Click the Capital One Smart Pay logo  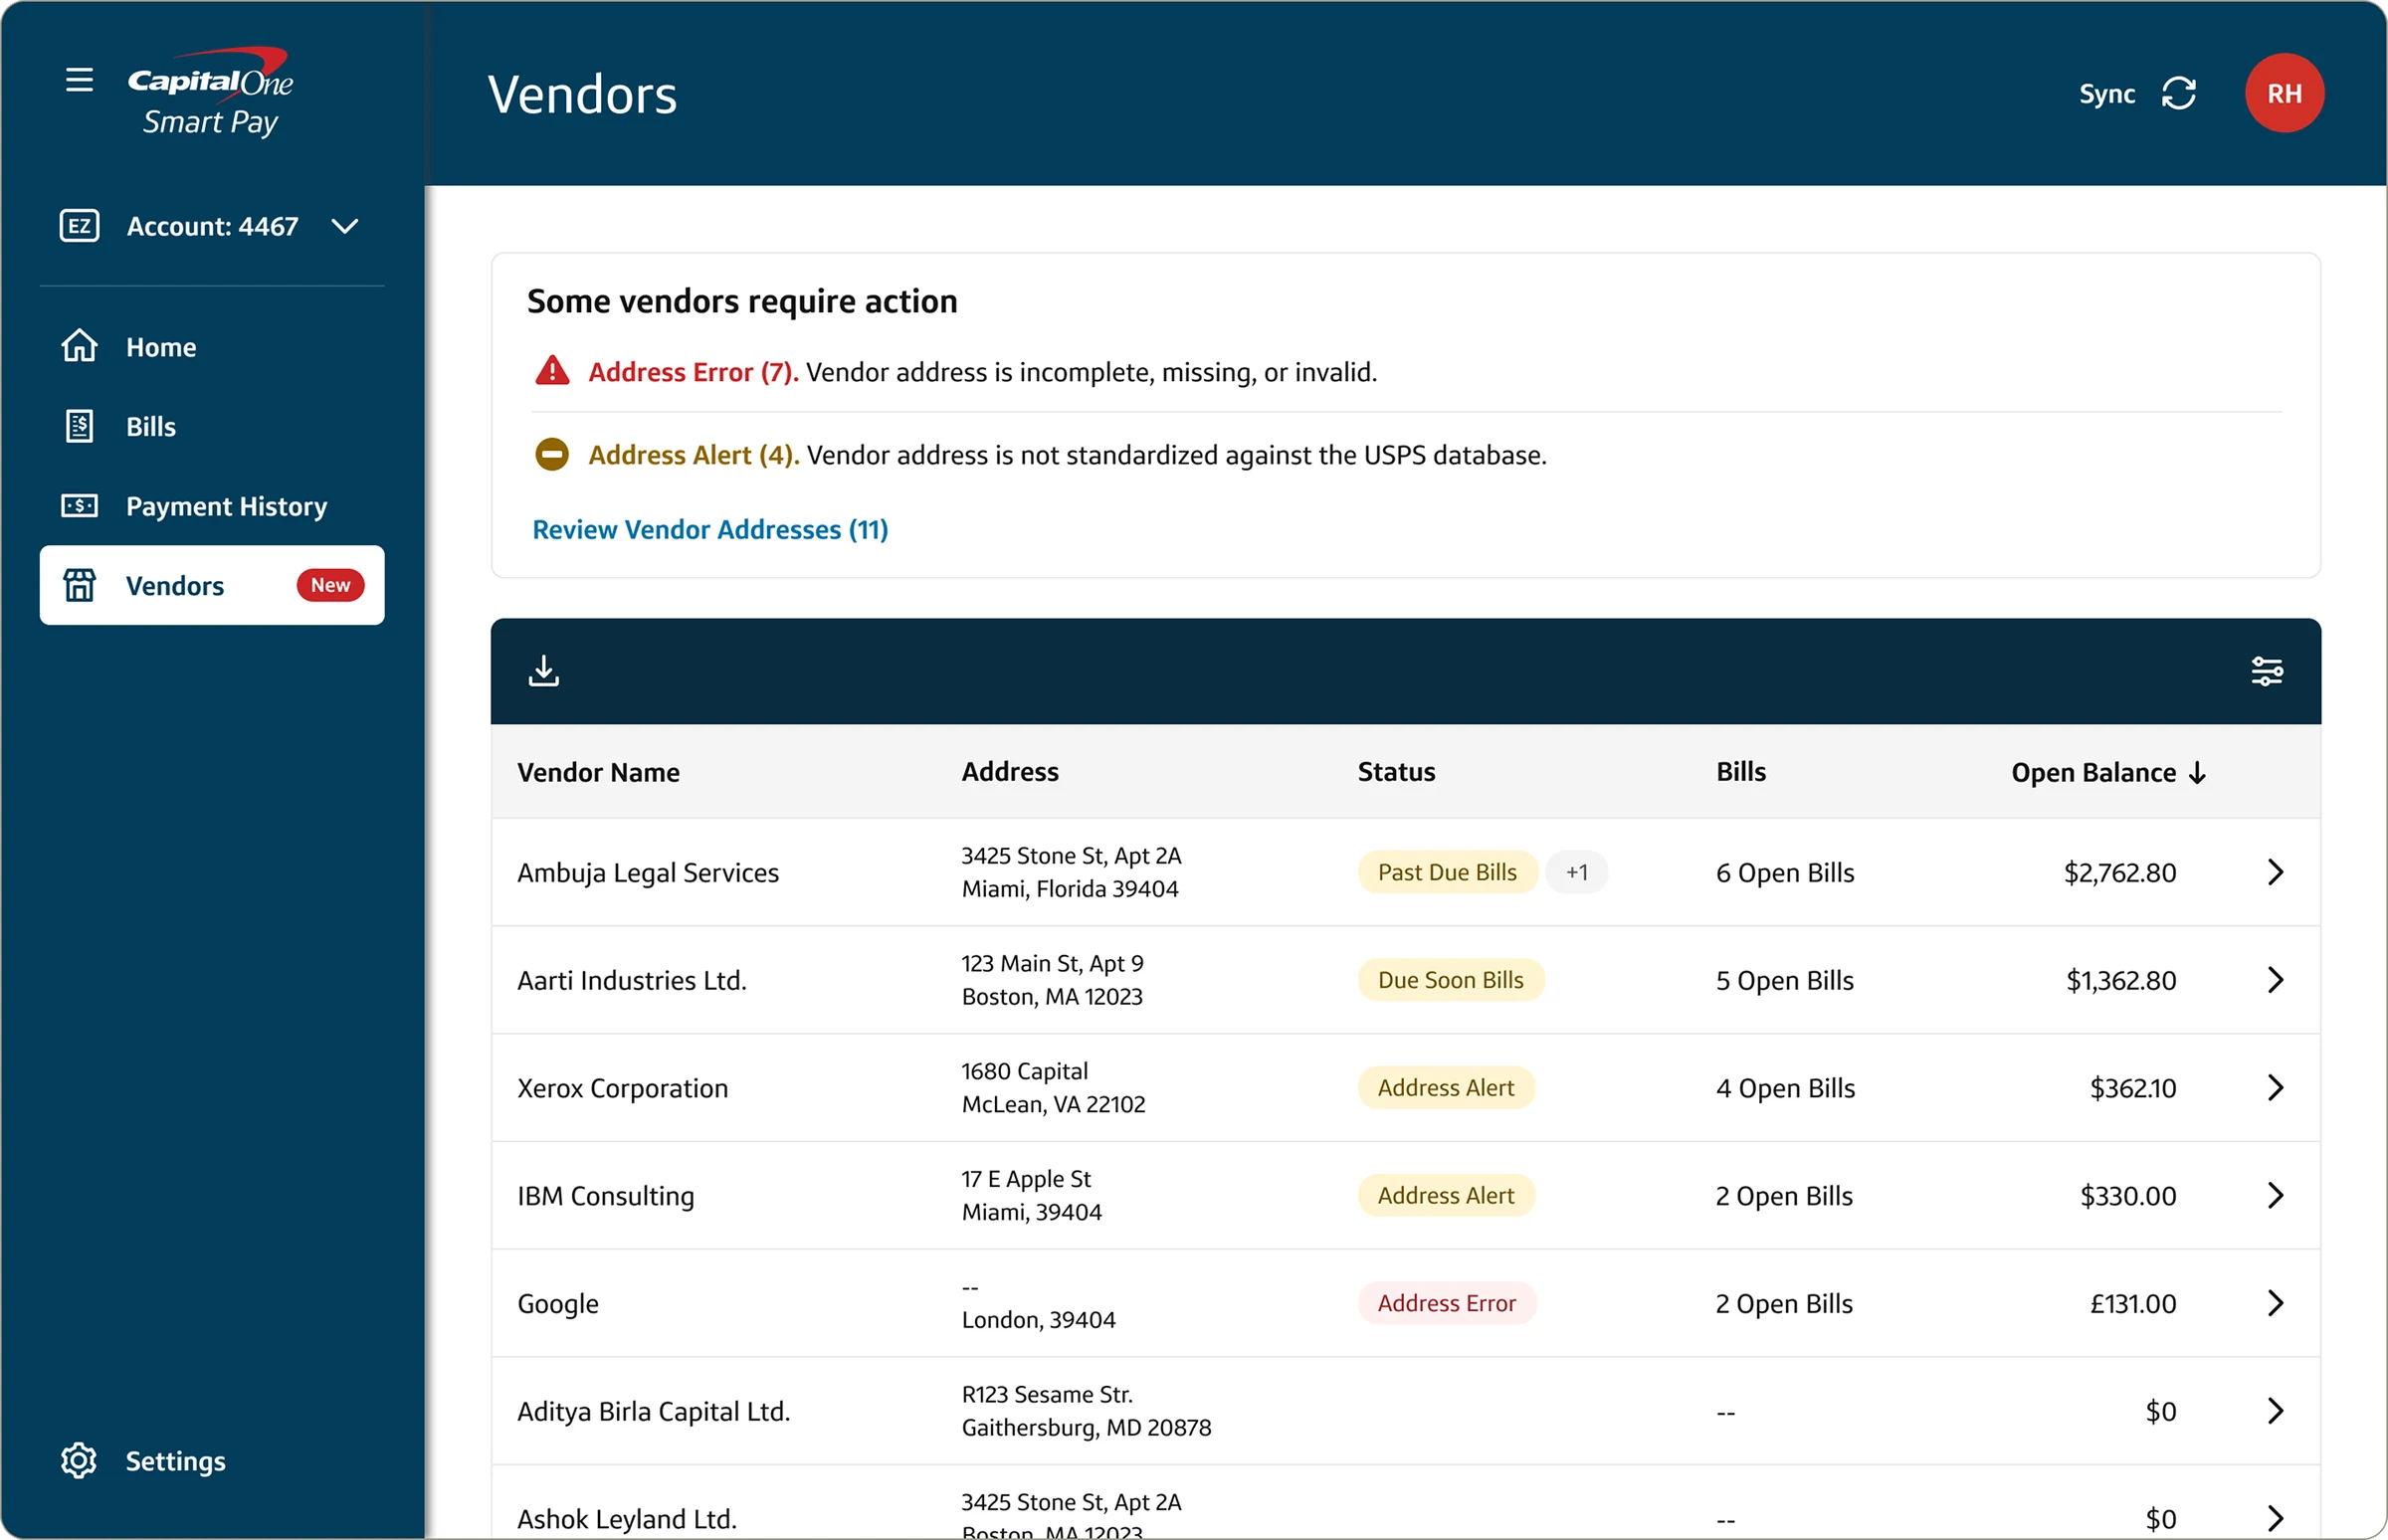[x=210, y=92]
